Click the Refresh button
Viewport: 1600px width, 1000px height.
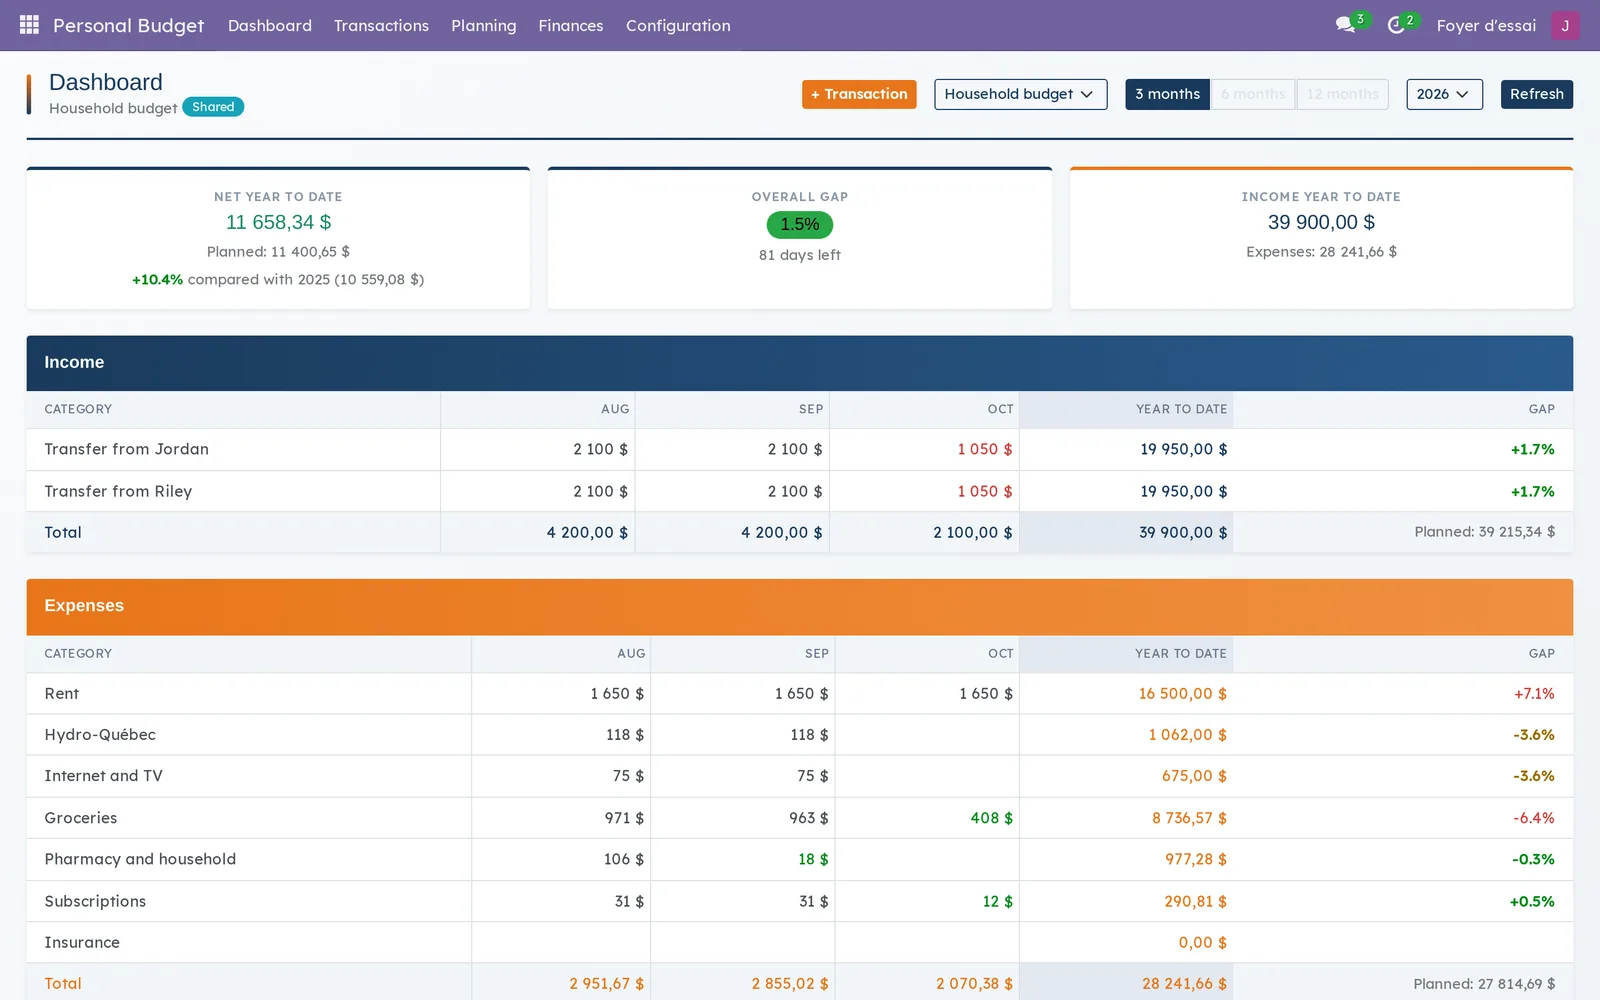tap(1537, 94)
